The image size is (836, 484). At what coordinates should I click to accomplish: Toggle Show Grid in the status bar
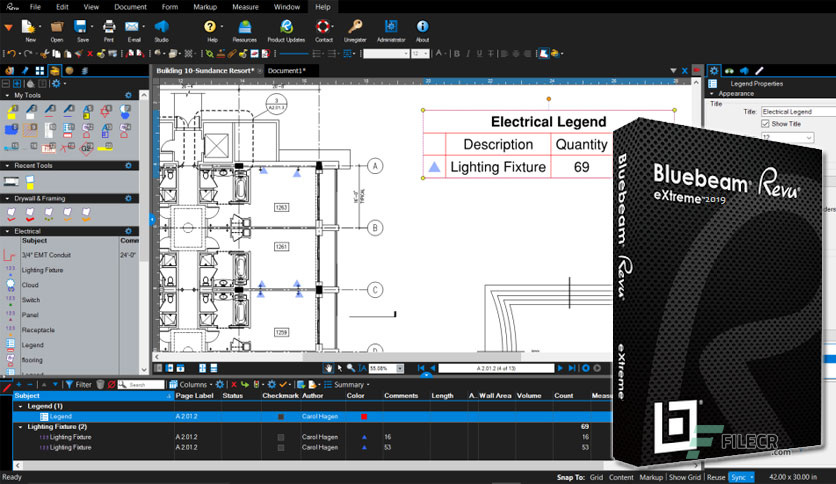[685, 477]
